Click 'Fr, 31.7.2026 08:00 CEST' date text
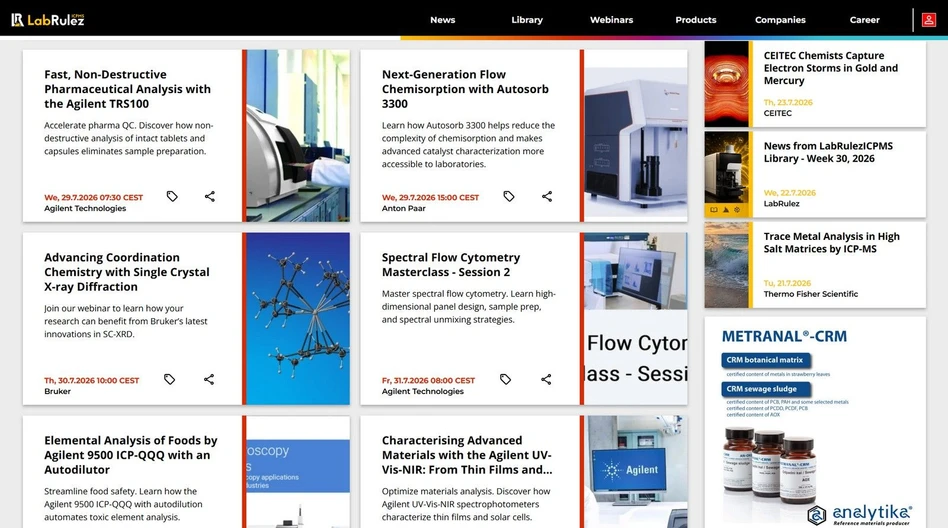Screen dimensions: 948x528 (429, 380)
